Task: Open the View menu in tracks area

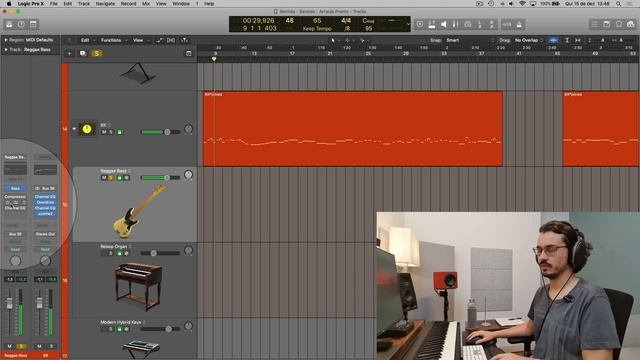Action: [x=140, y=40]
